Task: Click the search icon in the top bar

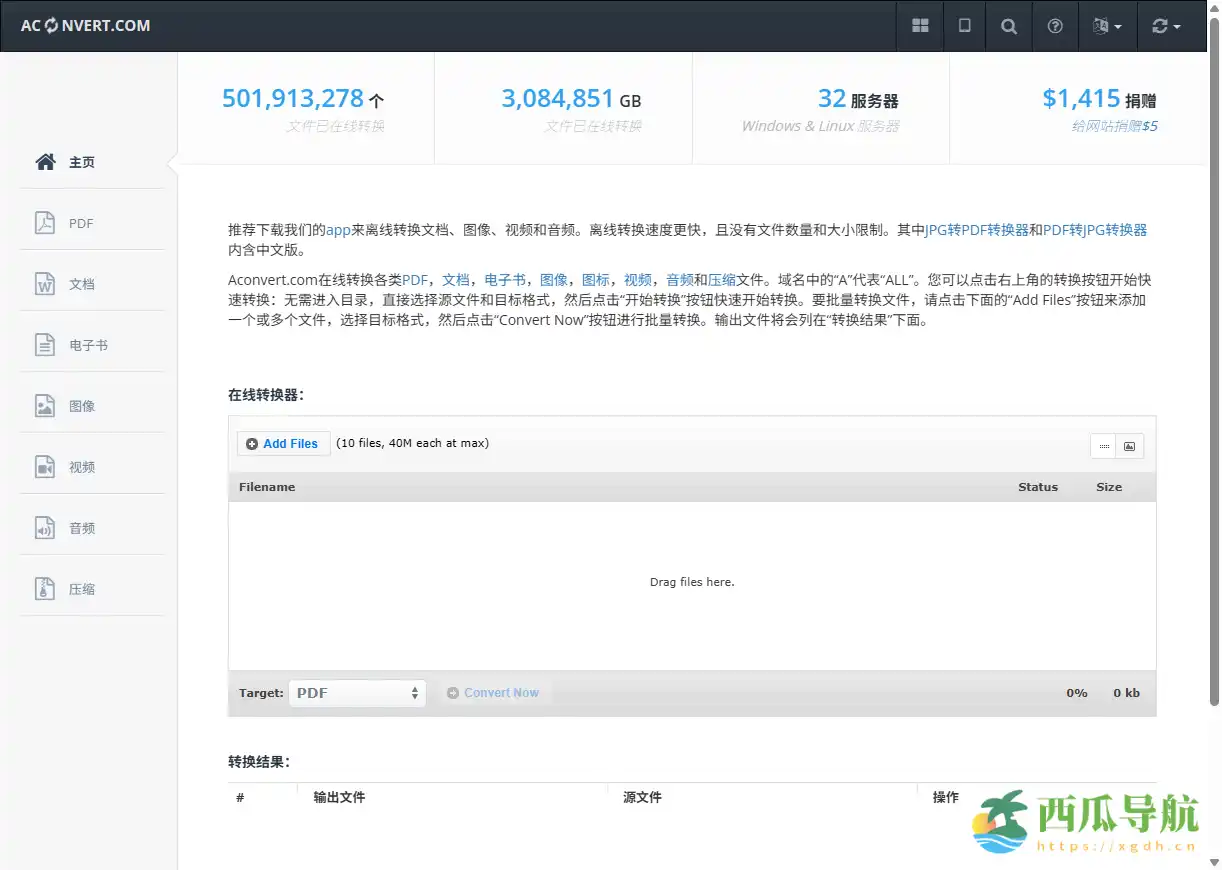Action: tap(1008, 26)
